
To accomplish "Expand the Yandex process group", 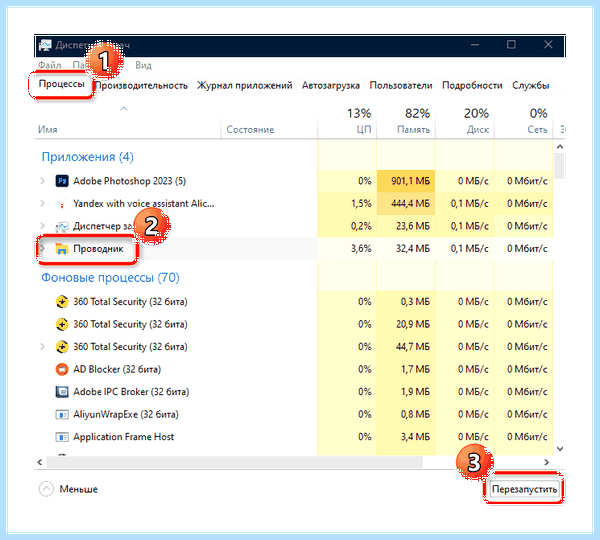I will pos(42,203).
